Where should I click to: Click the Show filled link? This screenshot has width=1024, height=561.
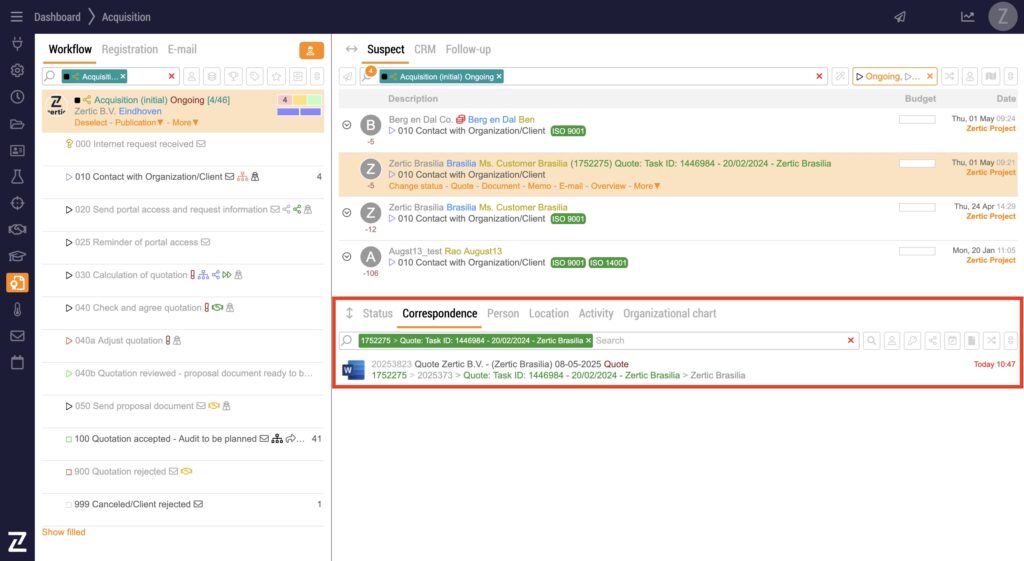64,532
